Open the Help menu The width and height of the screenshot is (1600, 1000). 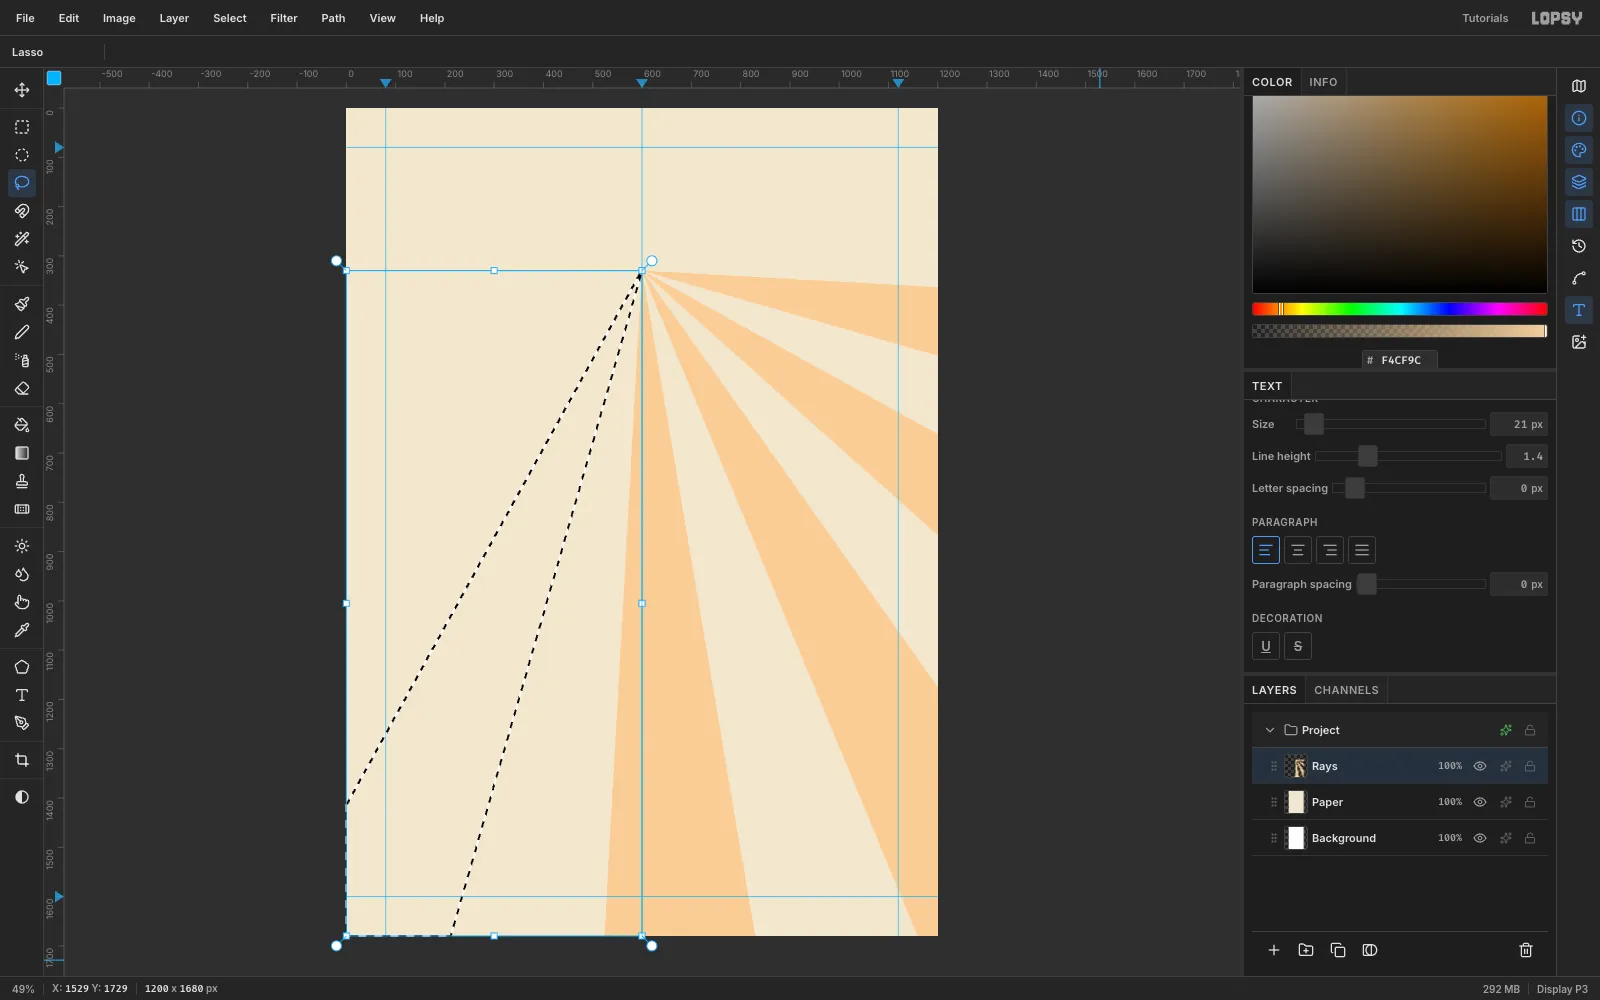(432, 18)
